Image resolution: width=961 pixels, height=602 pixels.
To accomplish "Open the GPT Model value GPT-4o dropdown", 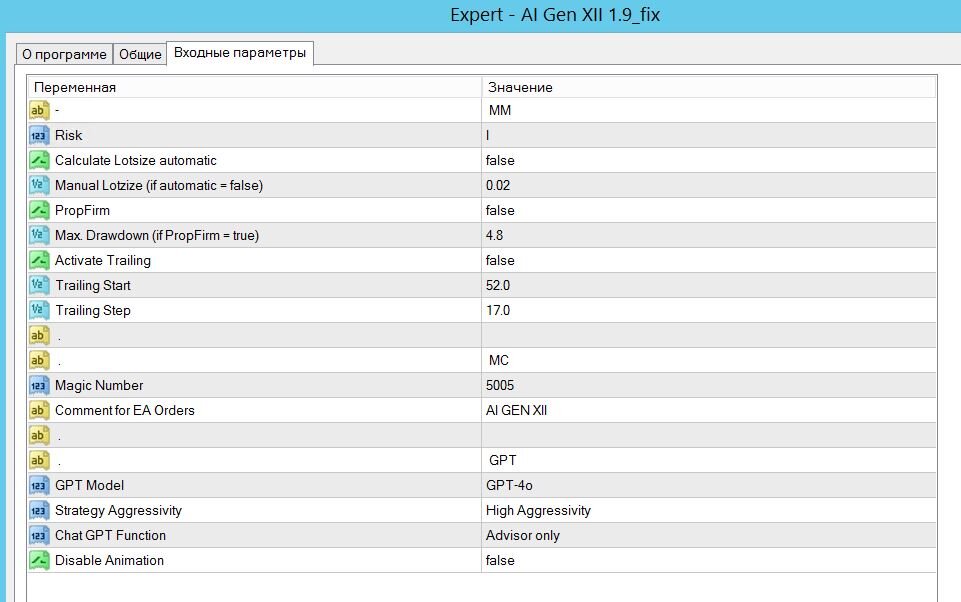I will (708, 486).
